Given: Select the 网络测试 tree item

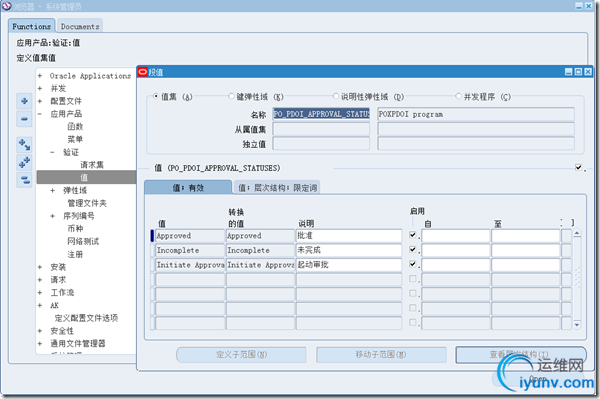Looking at the screenshot, I should pos(83,241).
